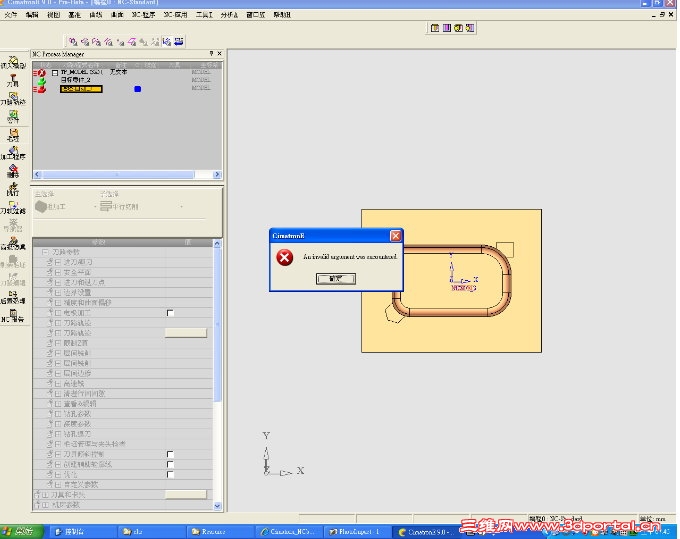680x539 pixels.
Task: Click the machine simulation icon above the greyed icons
Action: click(13, 243)
